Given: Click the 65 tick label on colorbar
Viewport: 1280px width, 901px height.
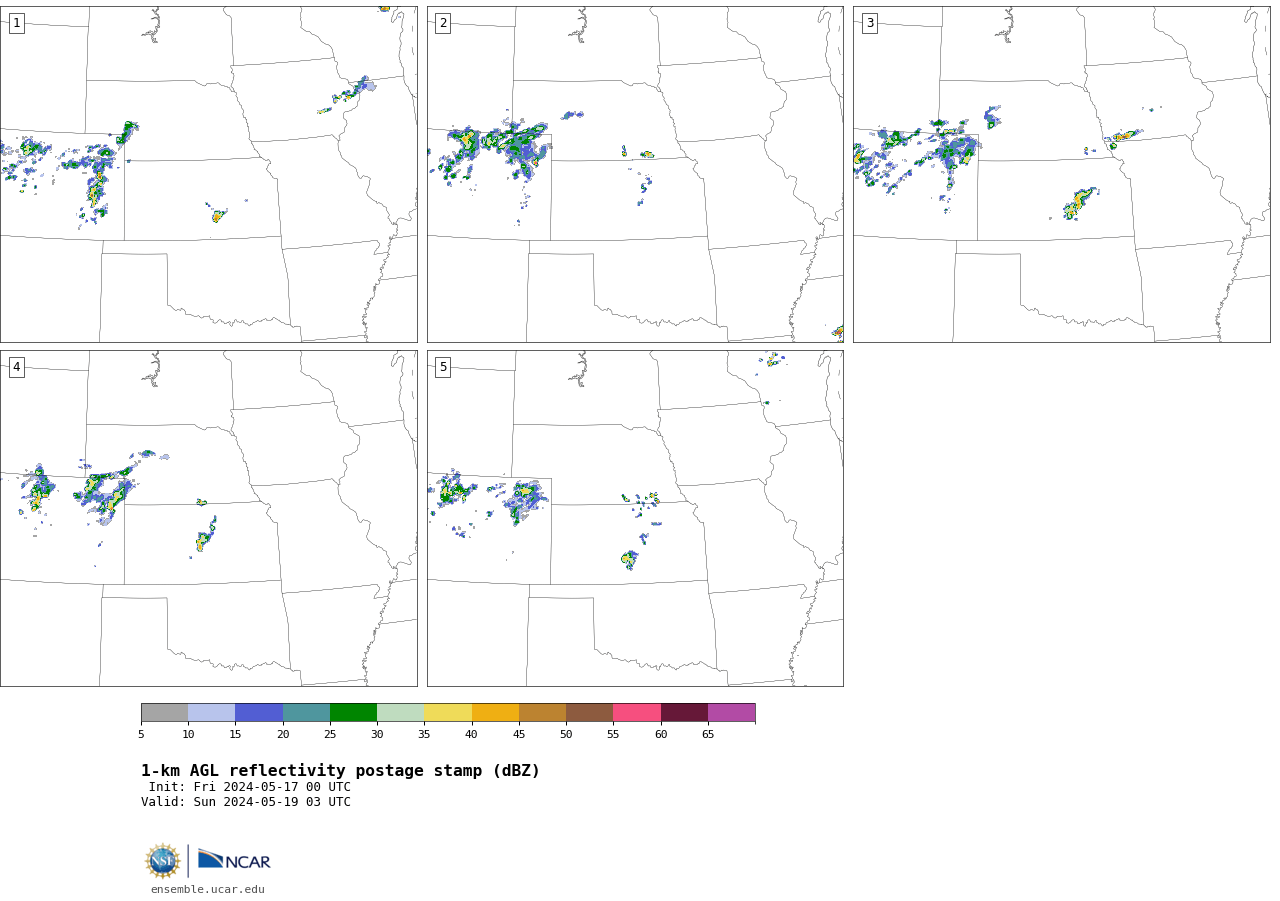Looking at the screenshot, I should [708, 735].
